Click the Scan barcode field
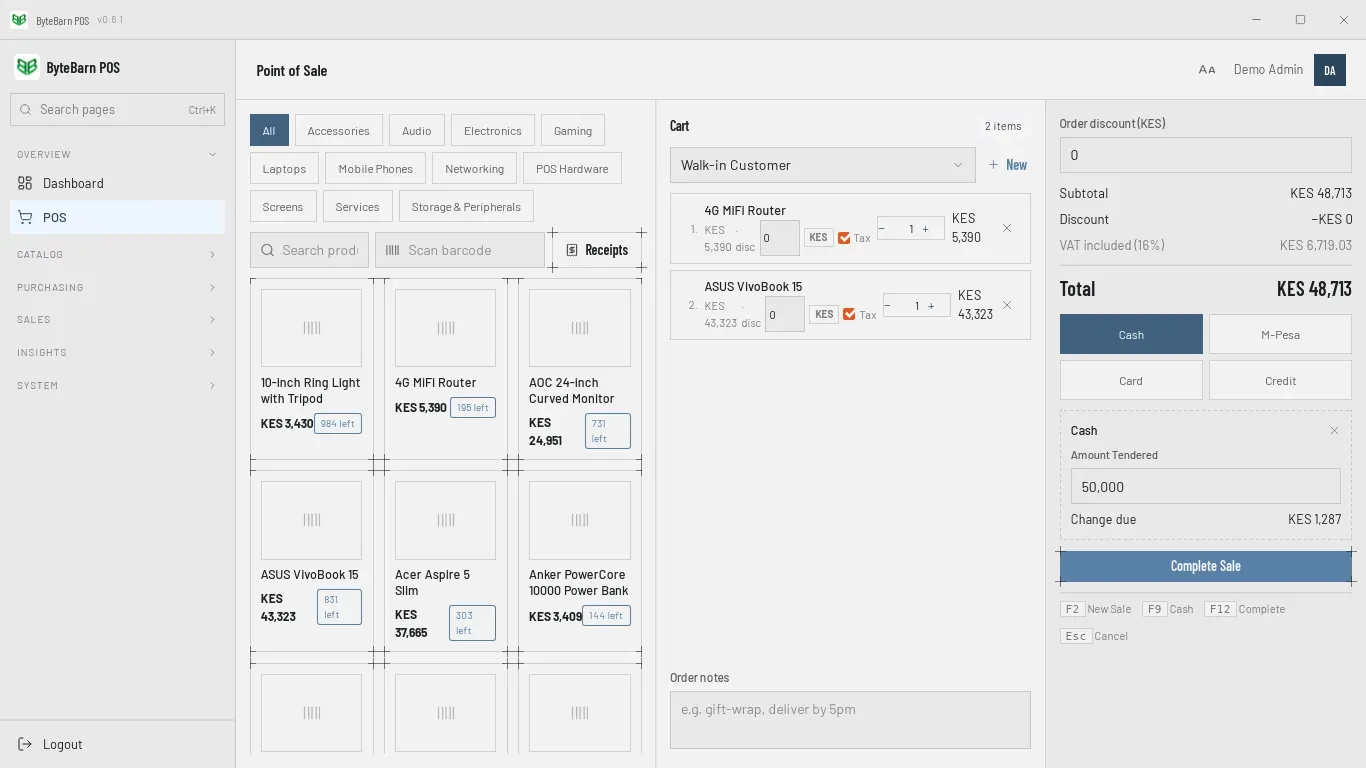 coord(460,250)
